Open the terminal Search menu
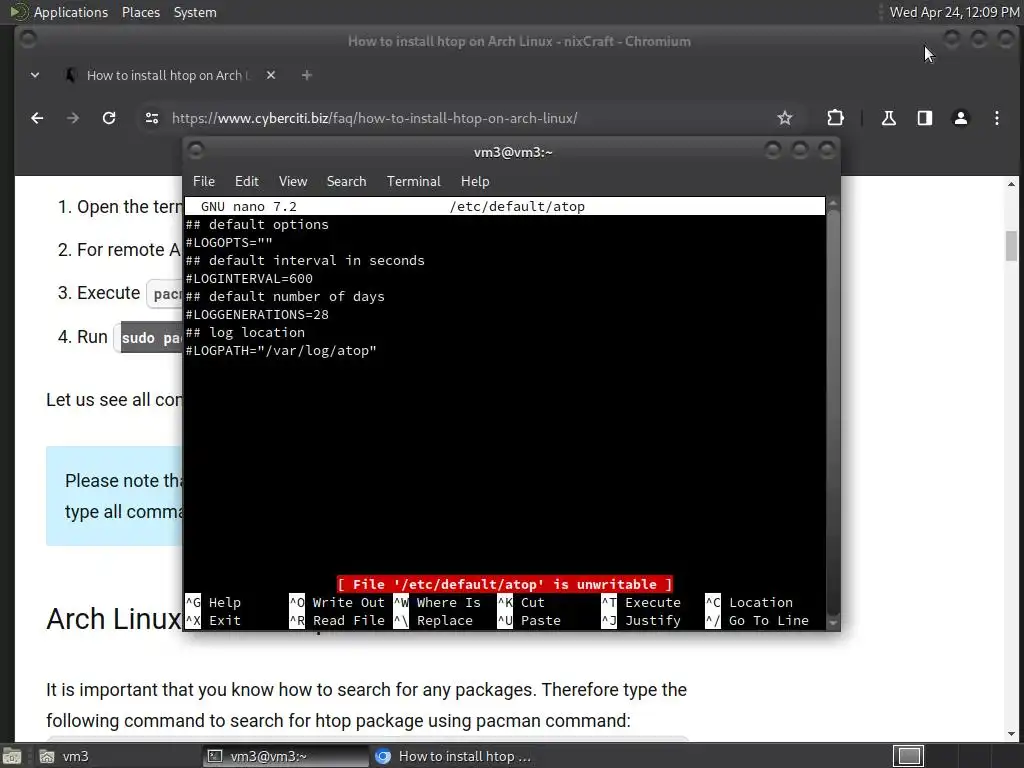This screenshot has width=1024, height=768. click(x=346, y=182)
